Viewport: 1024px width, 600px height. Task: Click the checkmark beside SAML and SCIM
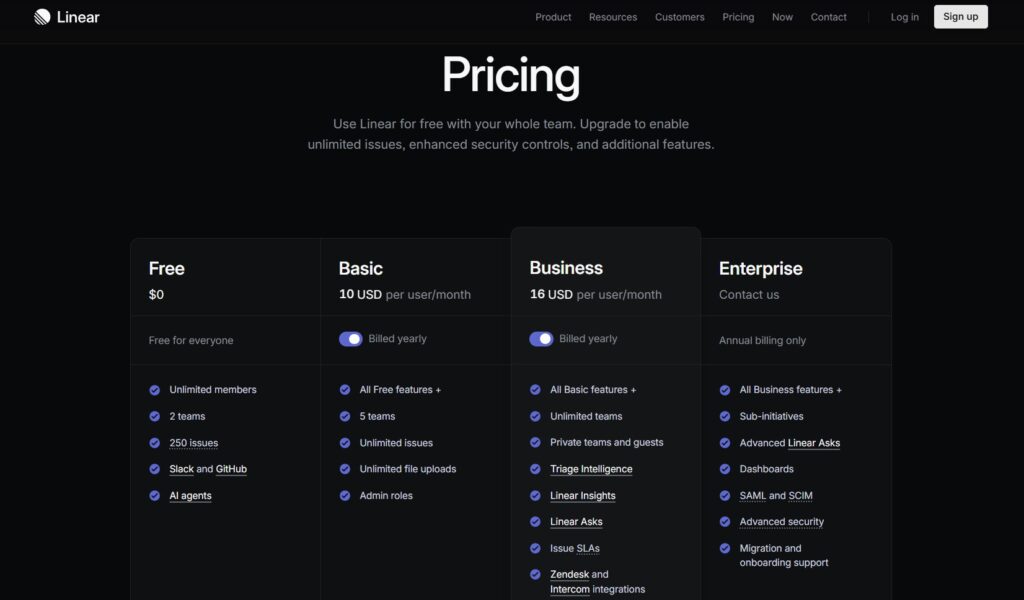724,495
